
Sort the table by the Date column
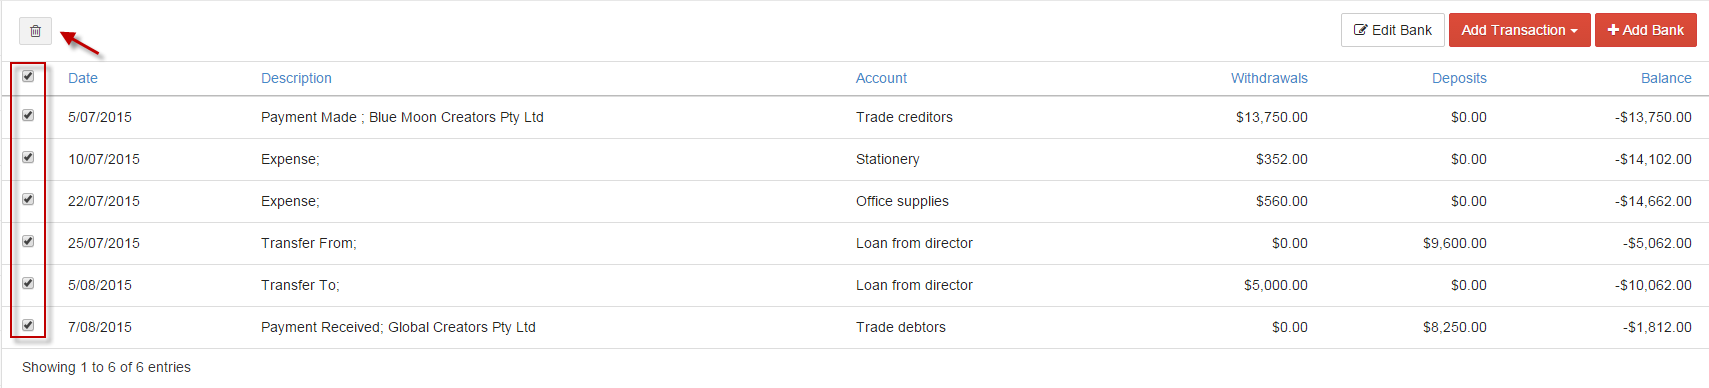tap(83, 78)
